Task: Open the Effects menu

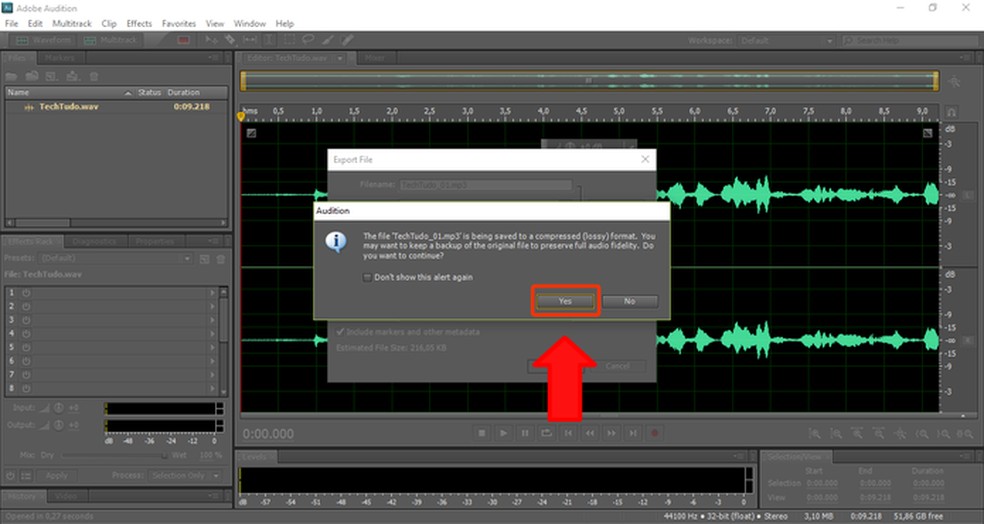Action: (x=139, y=23)
